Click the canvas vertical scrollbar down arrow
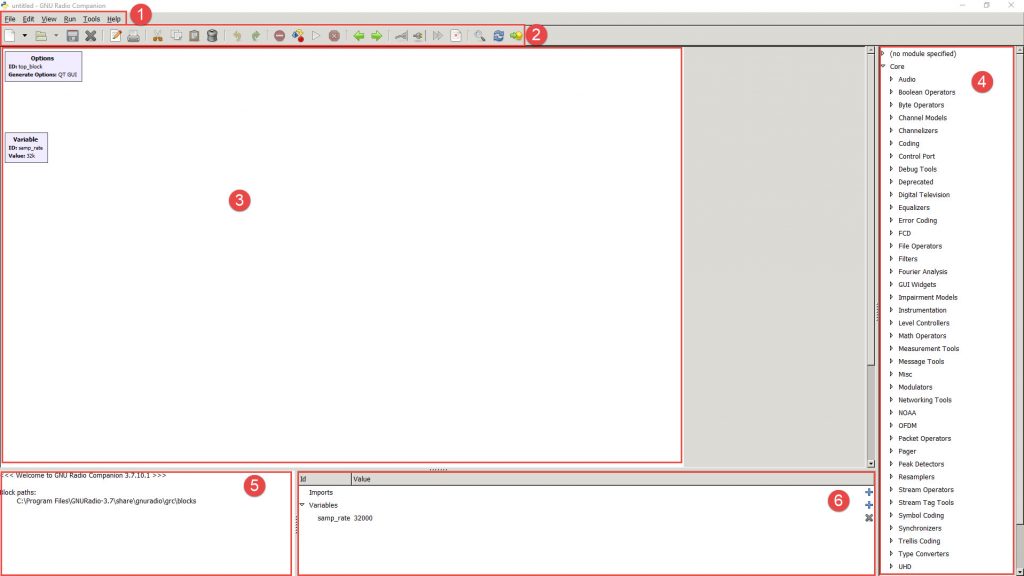This screenshot has width=1024, height=576. coord(871,464)
